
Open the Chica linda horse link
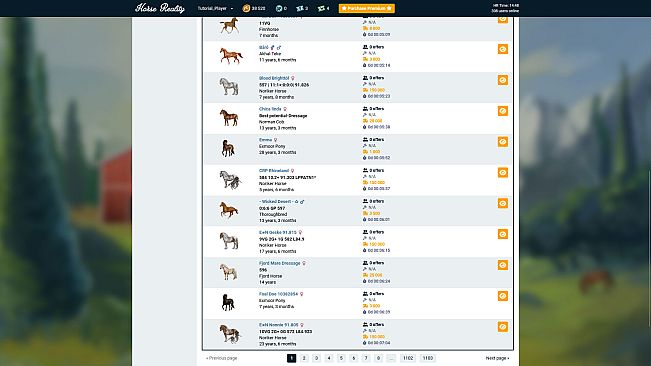point(270,109)
